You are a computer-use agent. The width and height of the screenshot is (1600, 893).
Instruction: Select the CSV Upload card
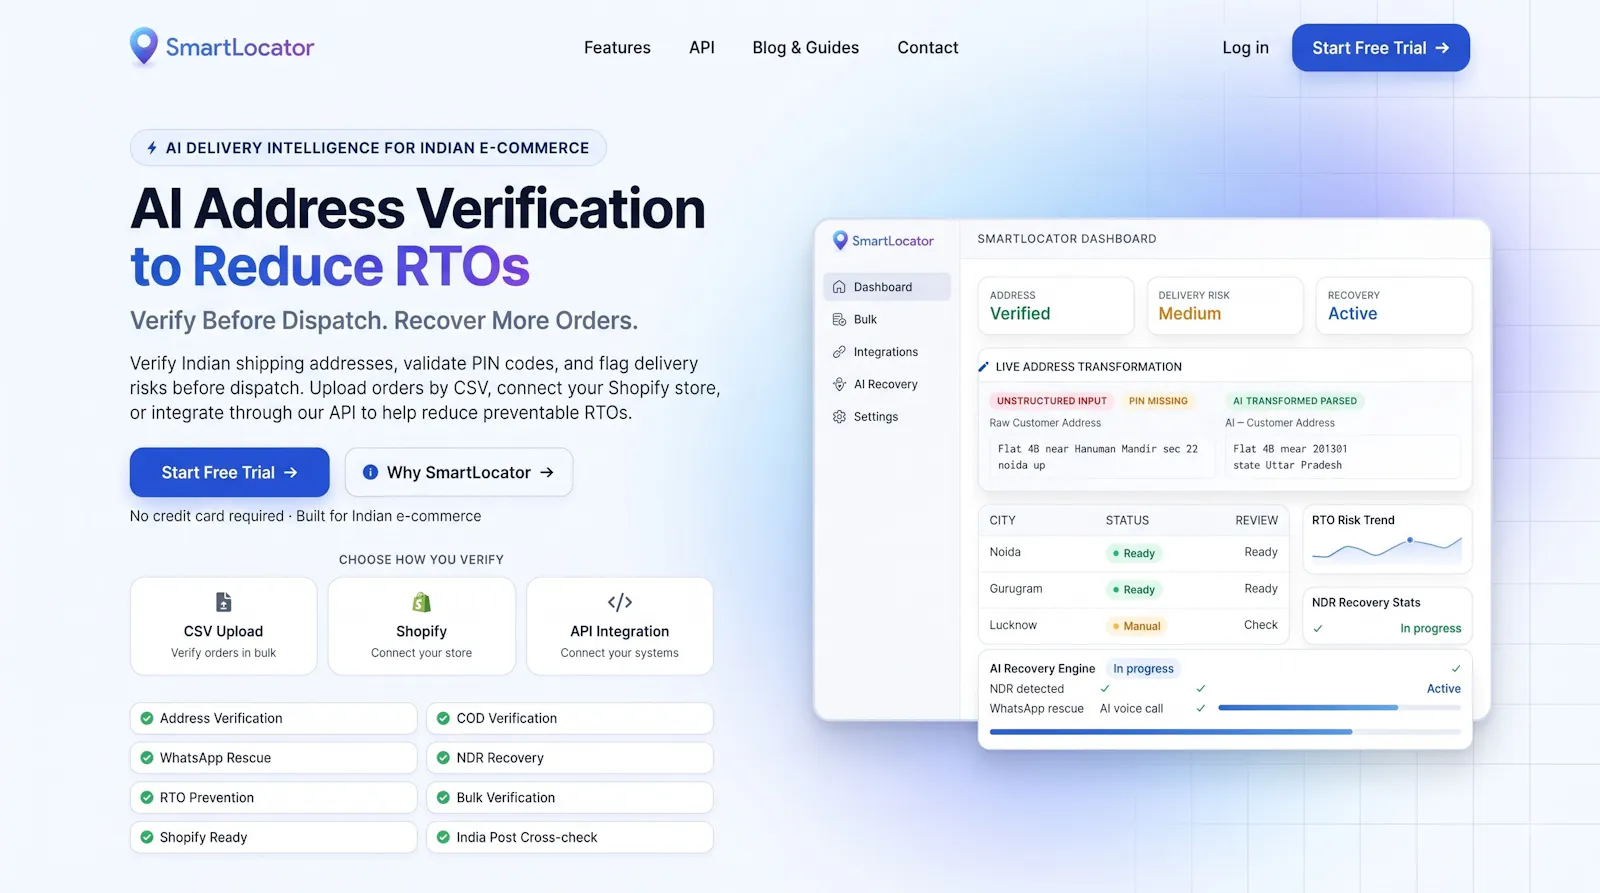(224, 626)
